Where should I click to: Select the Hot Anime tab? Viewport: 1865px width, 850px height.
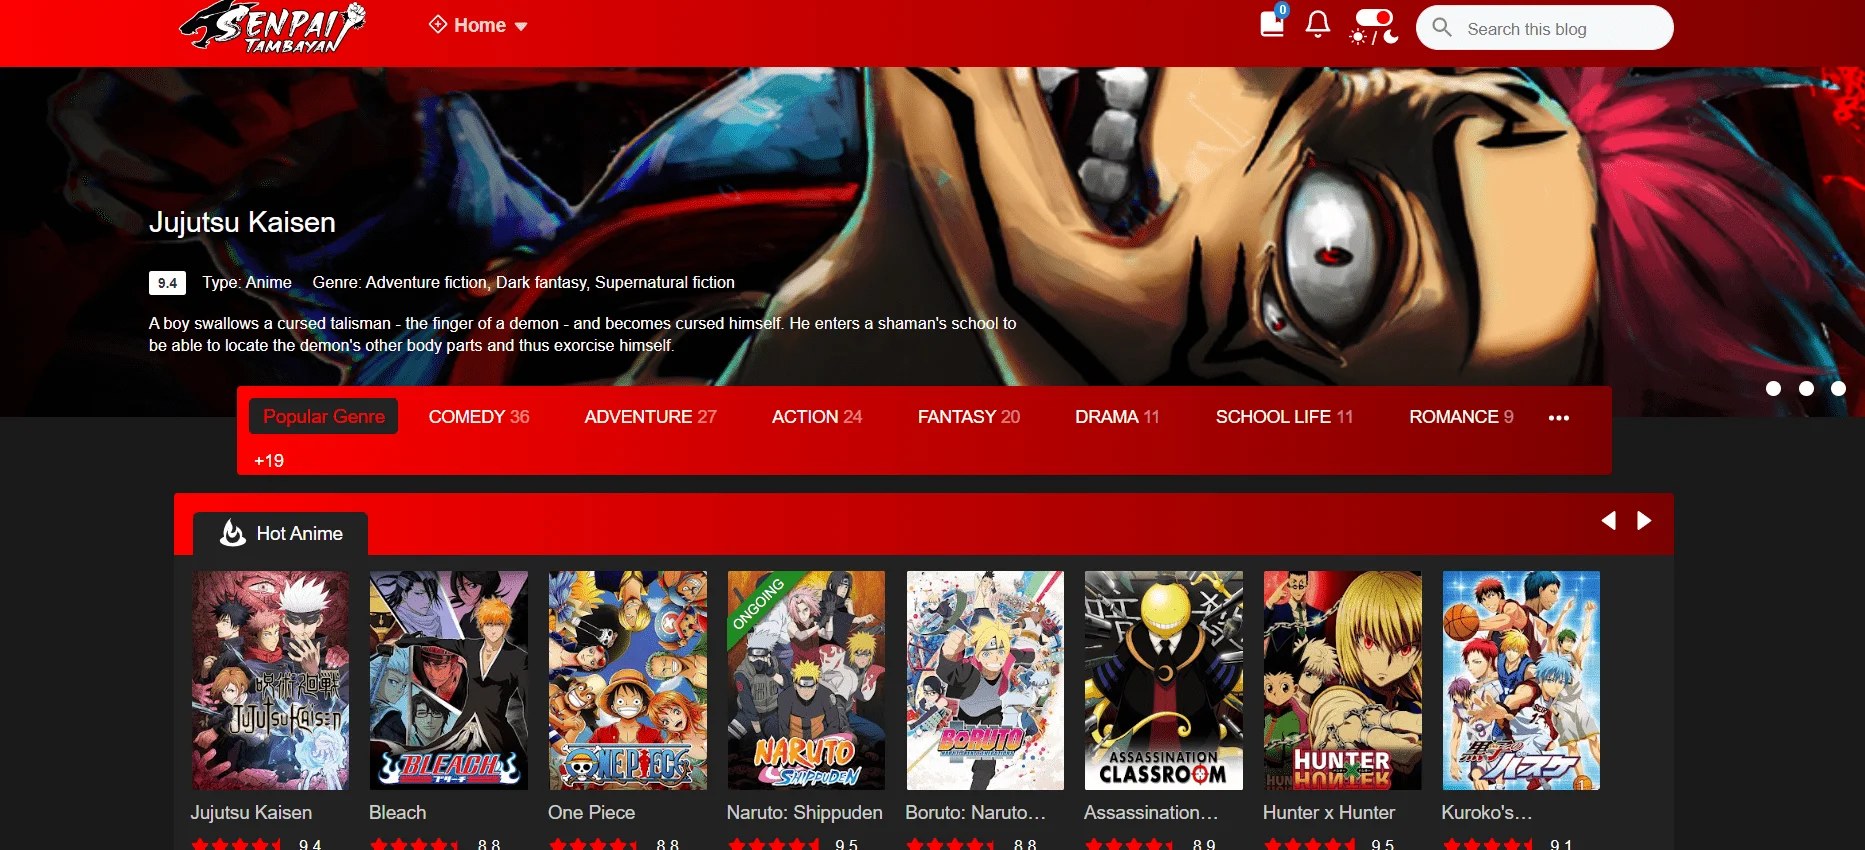281,533
